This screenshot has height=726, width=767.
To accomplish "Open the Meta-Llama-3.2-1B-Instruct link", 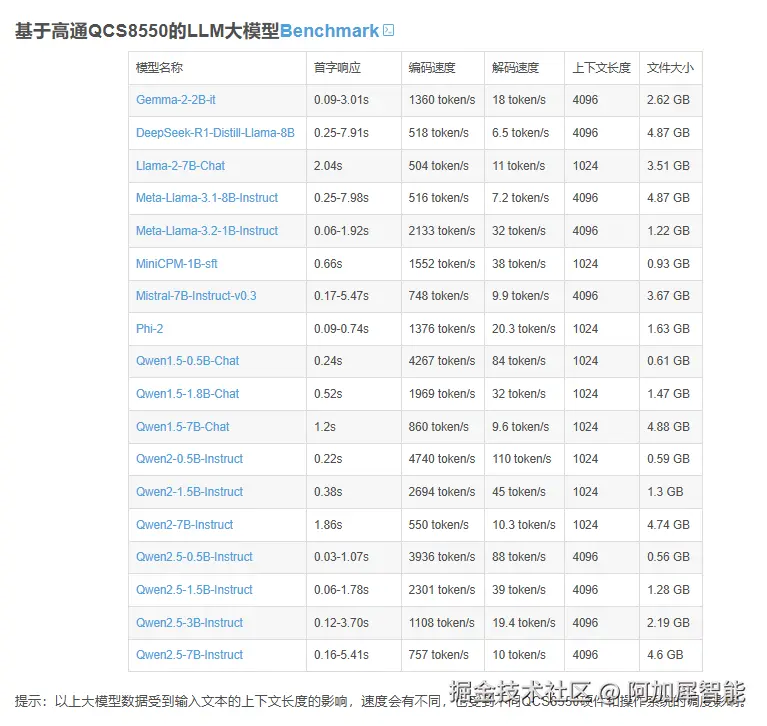I will 207,230.
